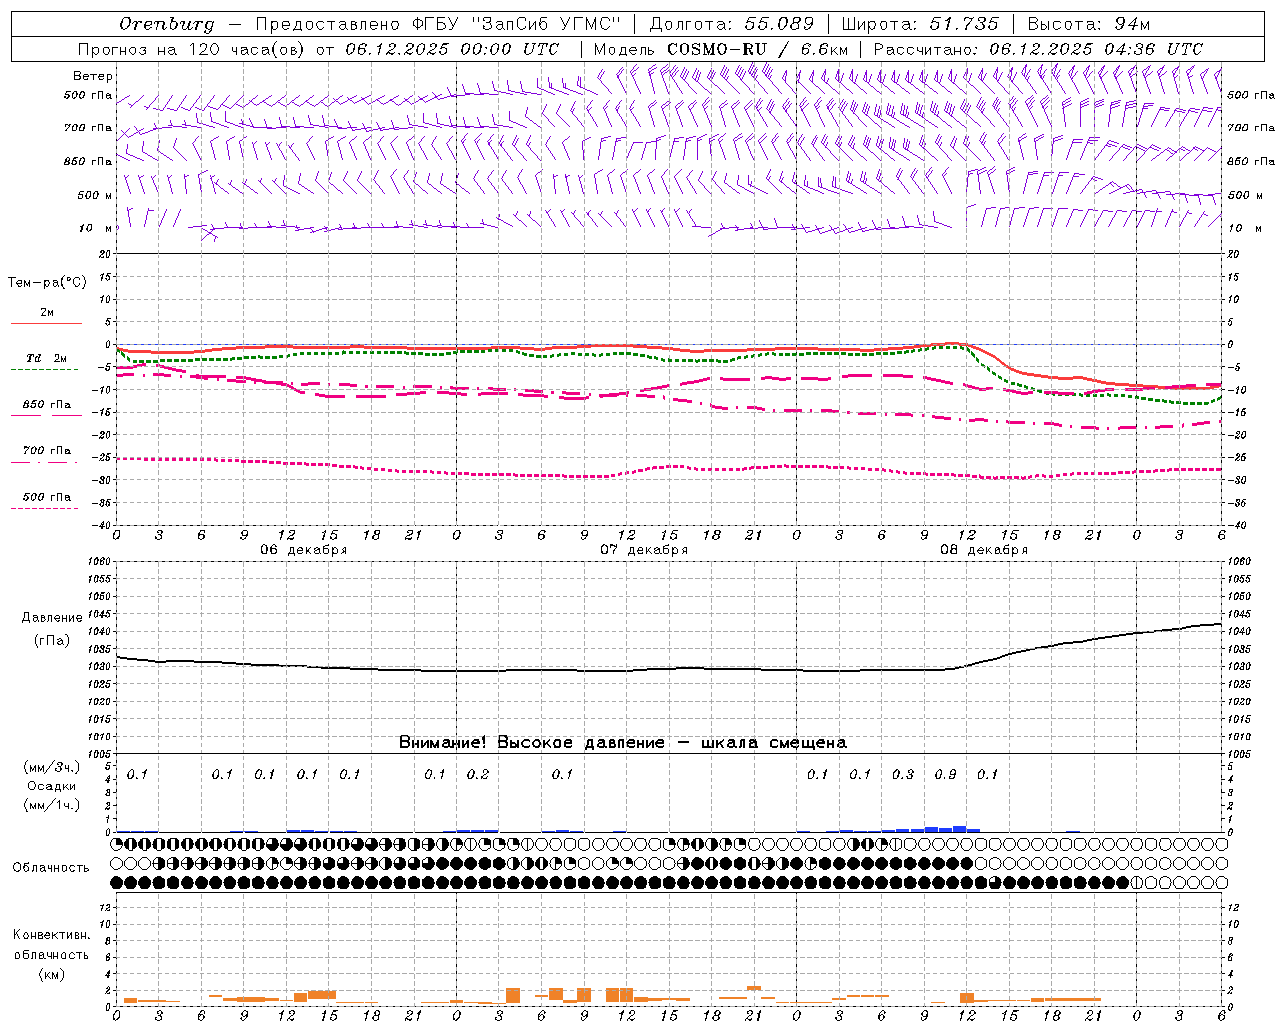1280x1024 pixels.
Task: Click the 'Тем-ра(°C)' temperature label
Action: (47, 283)
